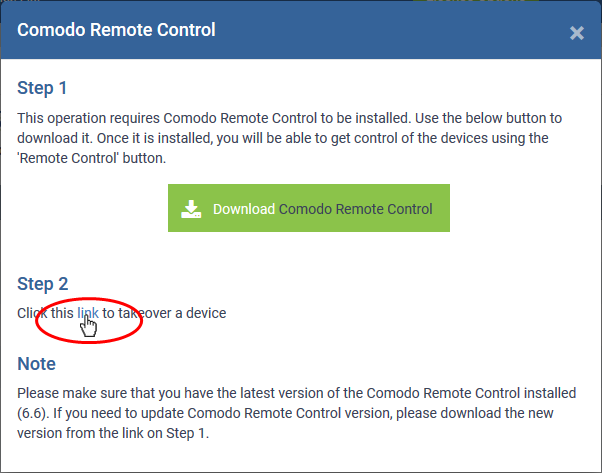Select the 'Step 2' heading

point(42,285)
